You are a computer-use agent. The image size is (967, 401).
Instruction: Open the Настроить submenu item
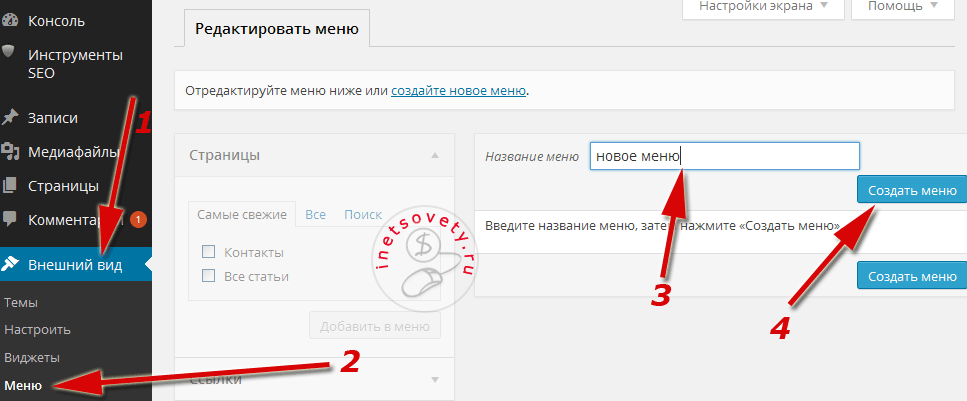[x=38, y=330]
